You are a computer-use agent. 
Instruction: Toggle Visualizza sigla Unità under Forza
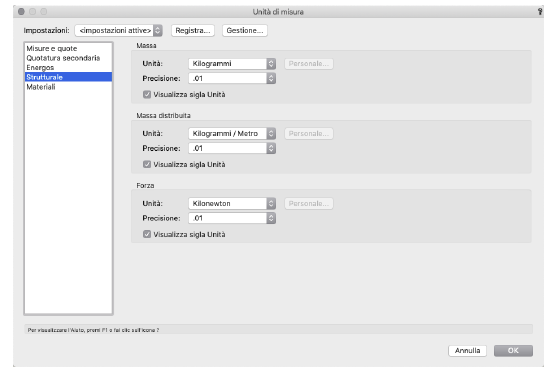[147, 234]
